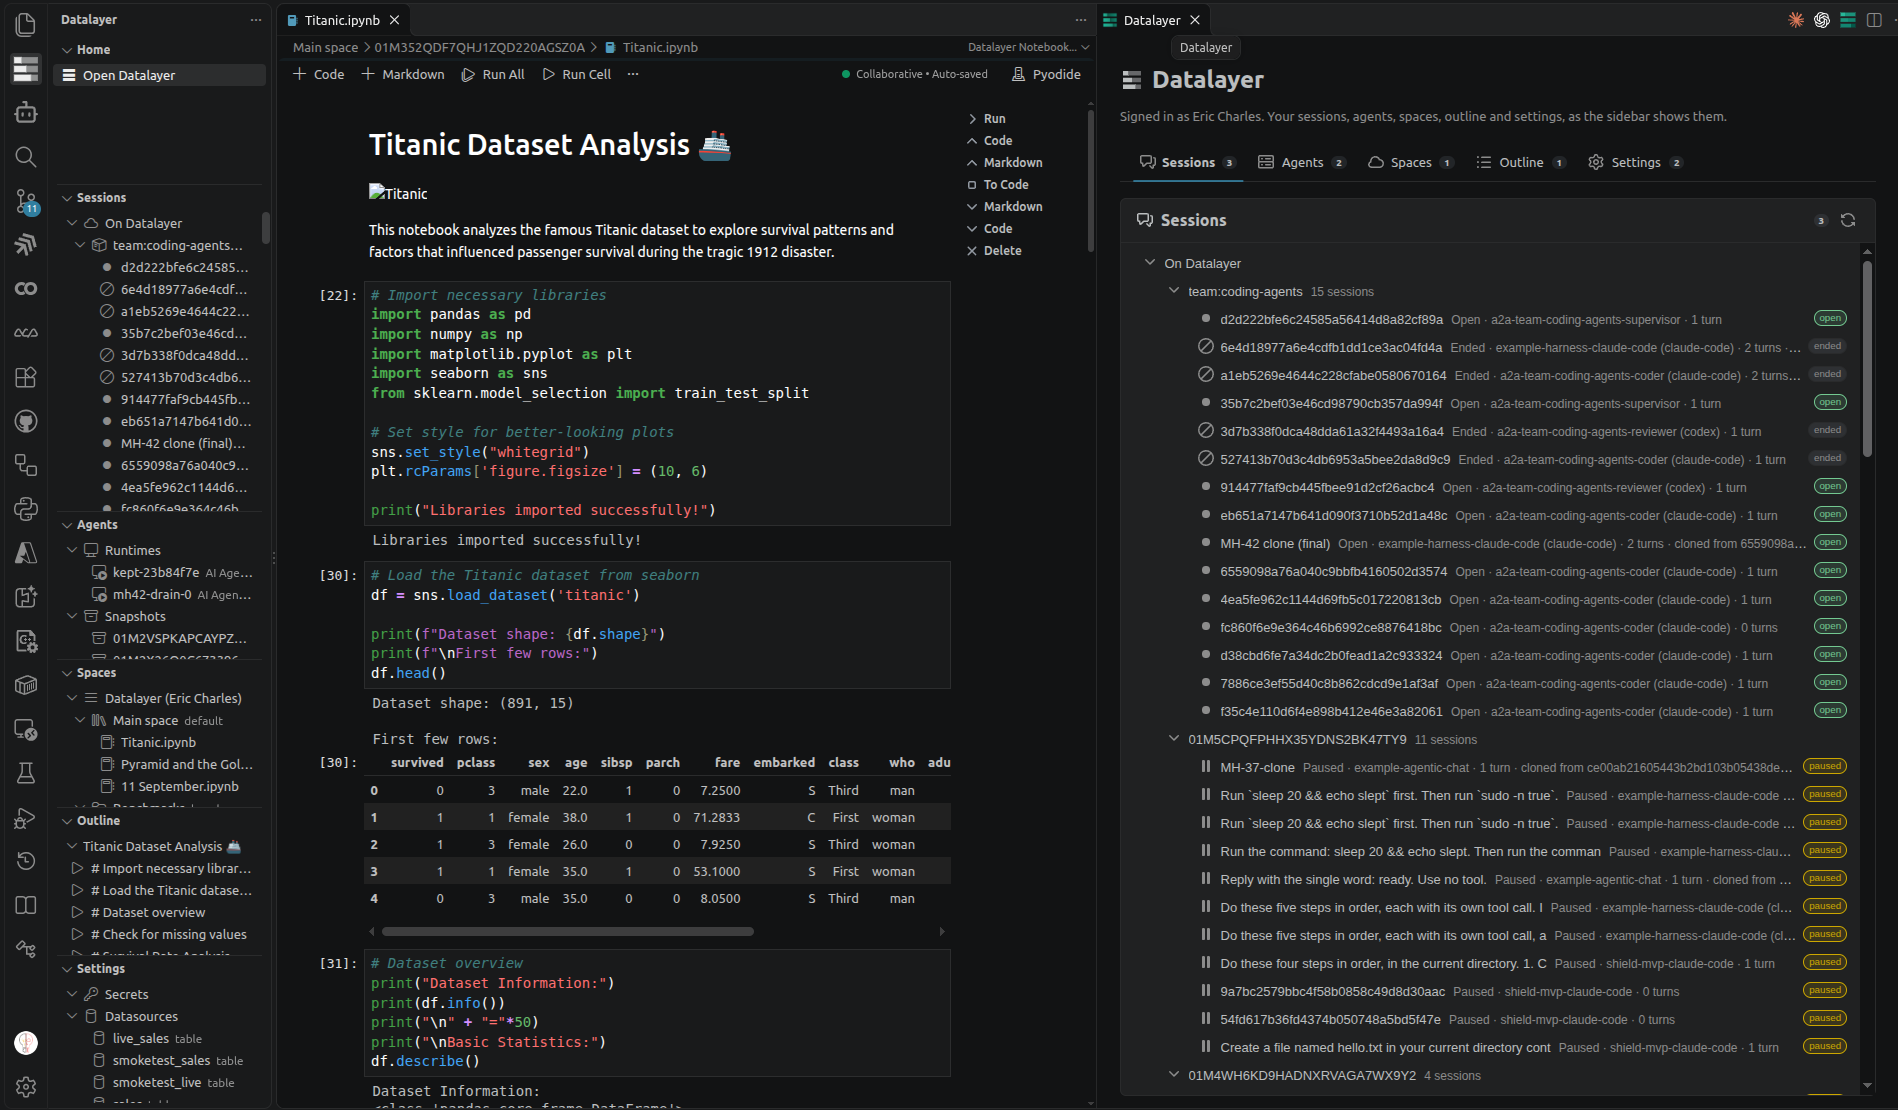Open the timeline history icon in activity bar
Screen dimensions: 1898x1110
(x=26, y=861)
